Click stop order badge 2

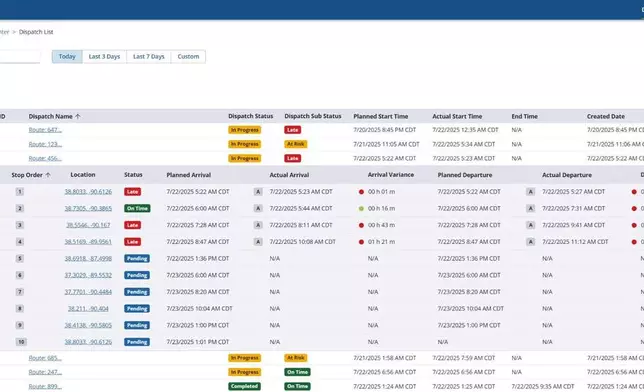tap(20, 208)
